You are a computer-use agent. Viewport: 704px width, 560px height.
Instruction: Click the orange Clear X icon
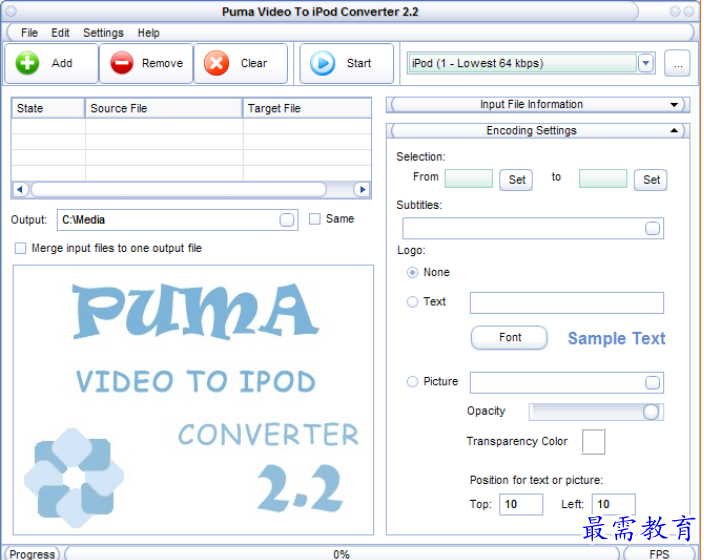pyautogui.click(x=216, y=63)
